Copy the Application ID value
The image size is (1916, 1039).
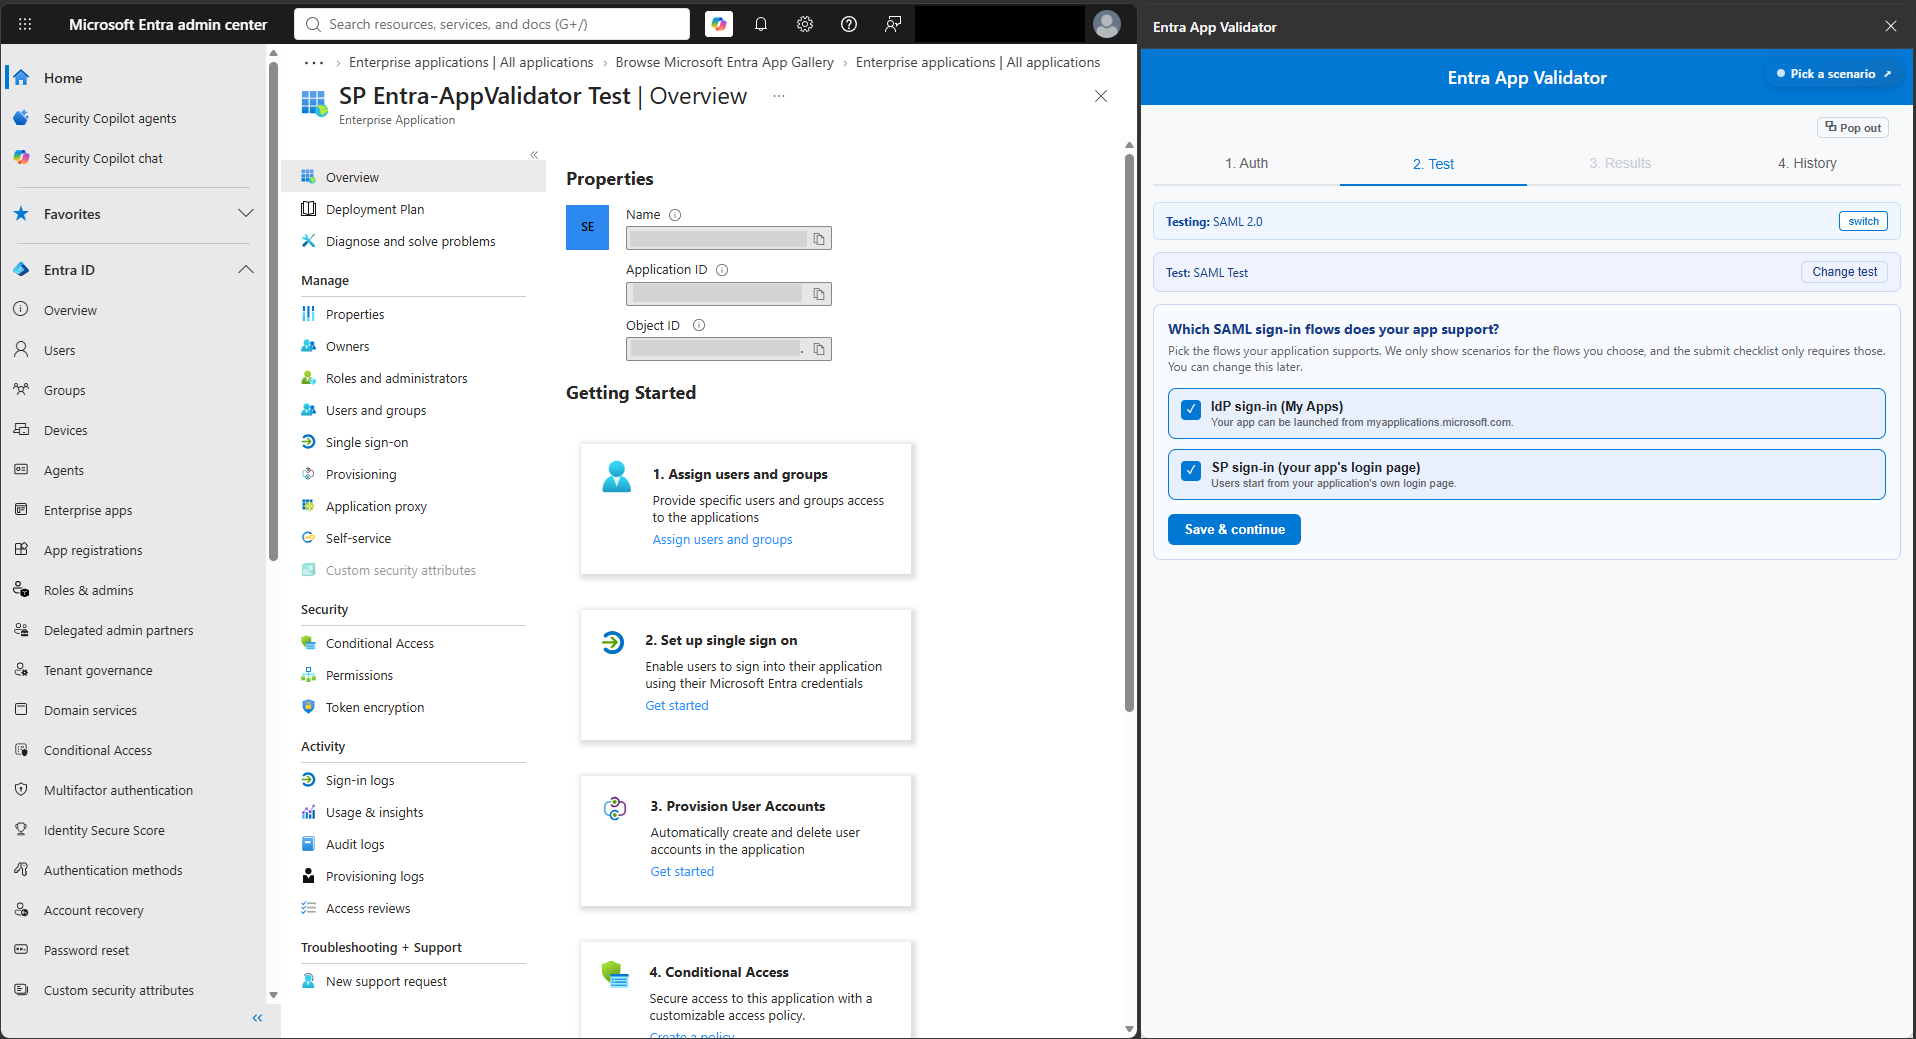[x=819, y=294]
